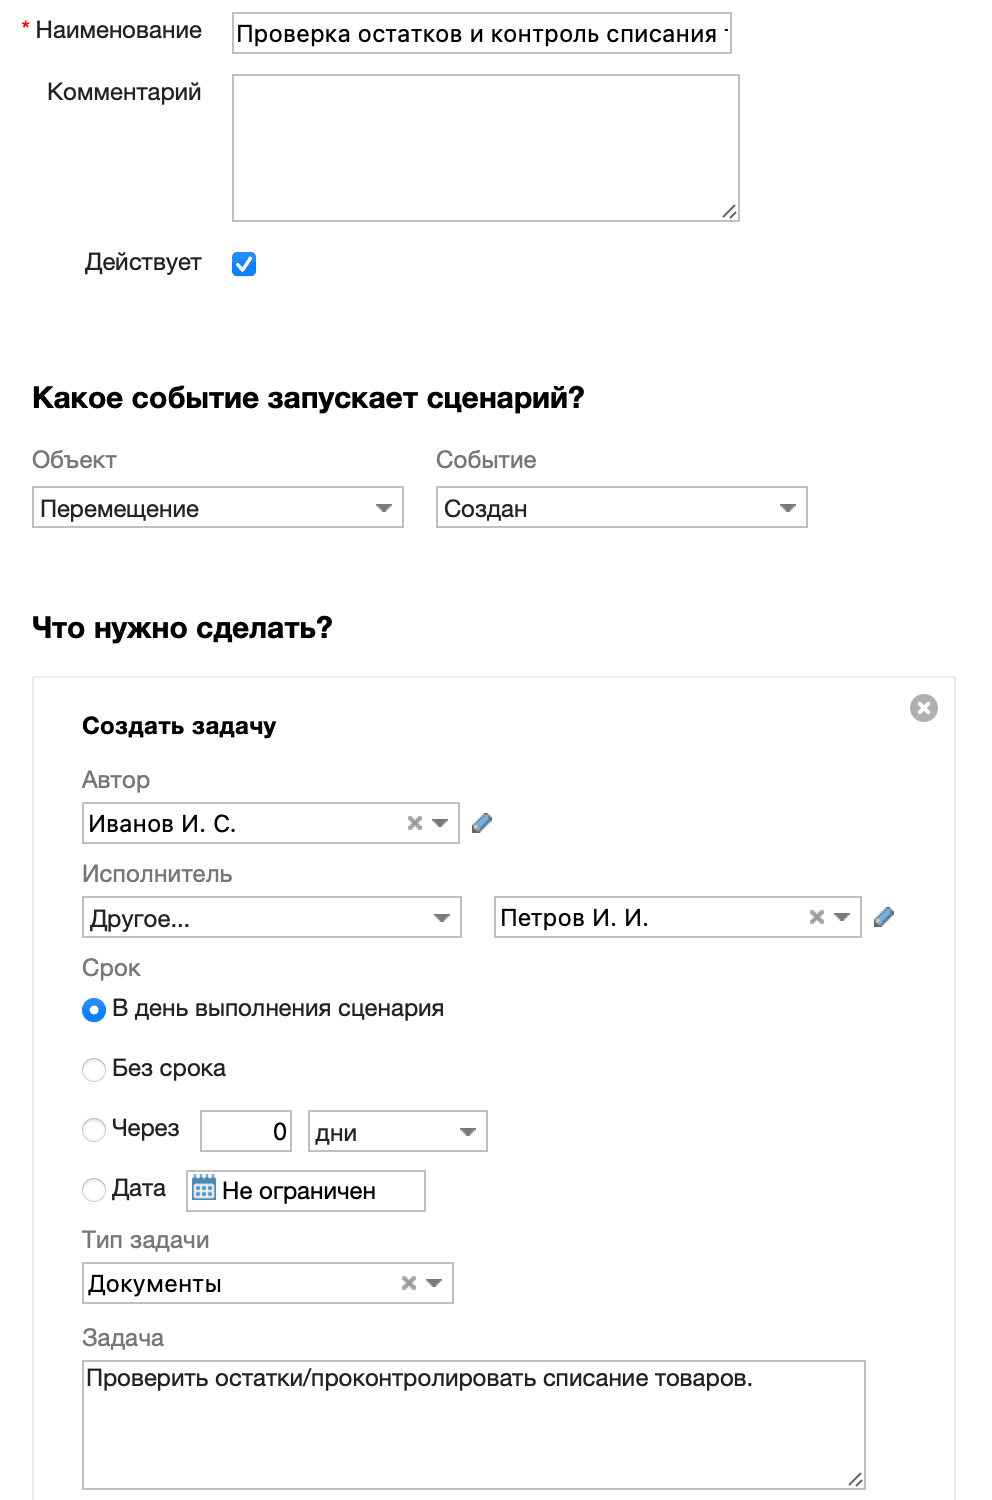Edit the Автор field via pencil icon
The image size is (992, 1500).
(483, 822)
